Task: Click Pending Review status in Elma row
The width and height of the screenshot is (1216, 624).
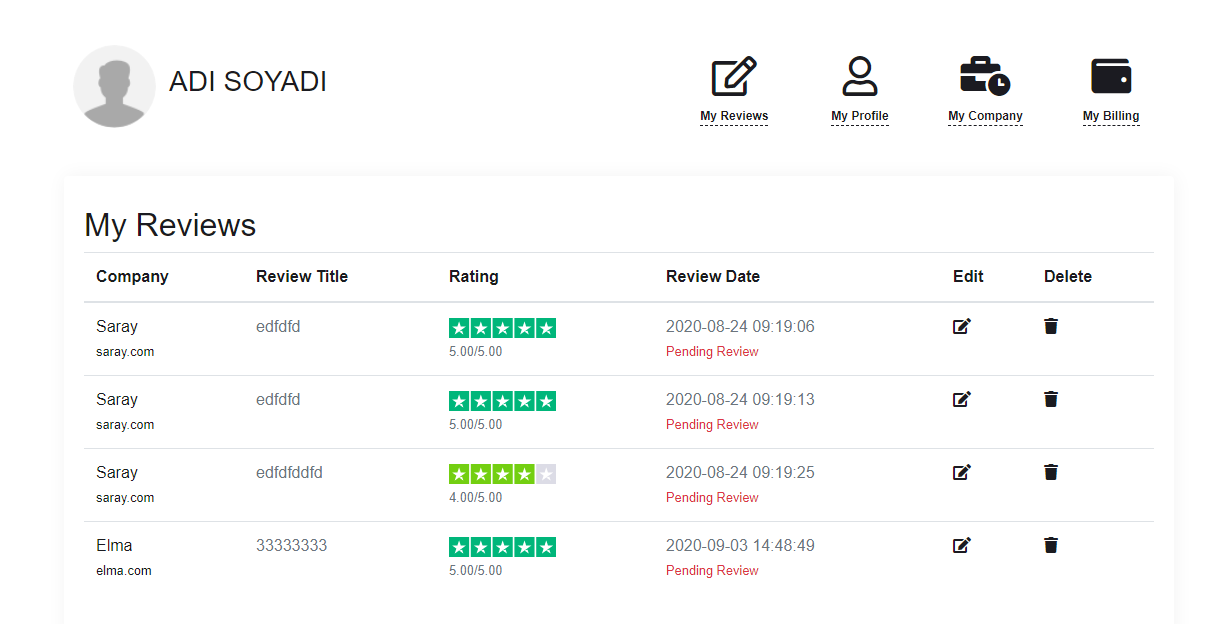Action: coord(712,571)
